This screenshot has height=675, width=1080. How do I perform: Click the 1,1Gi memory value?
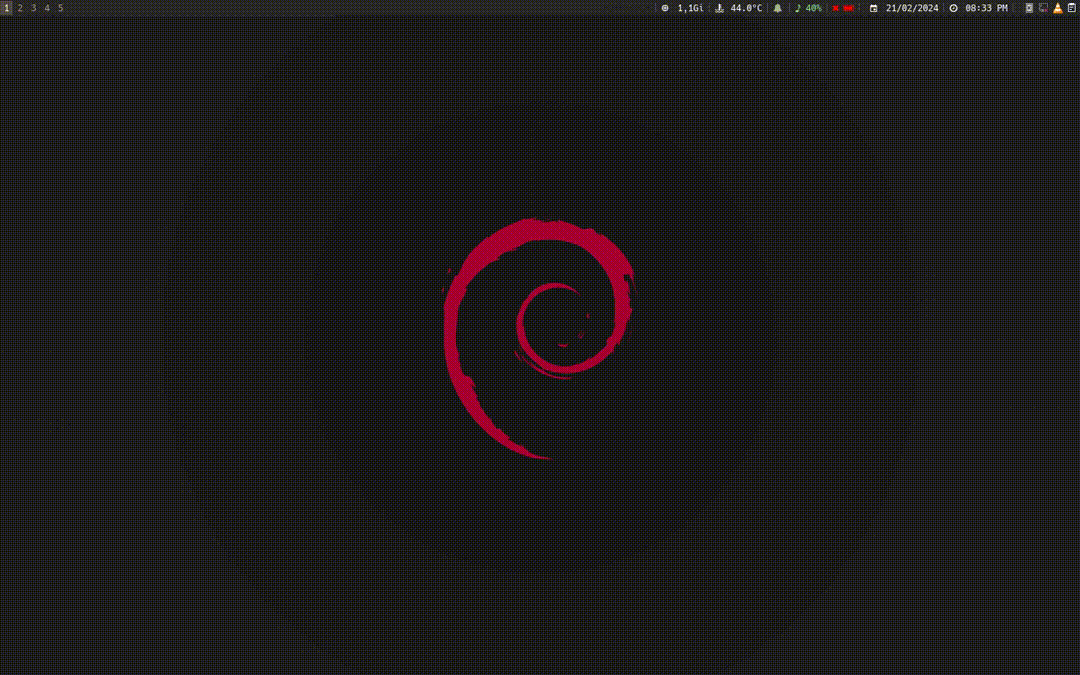(690, 8)
